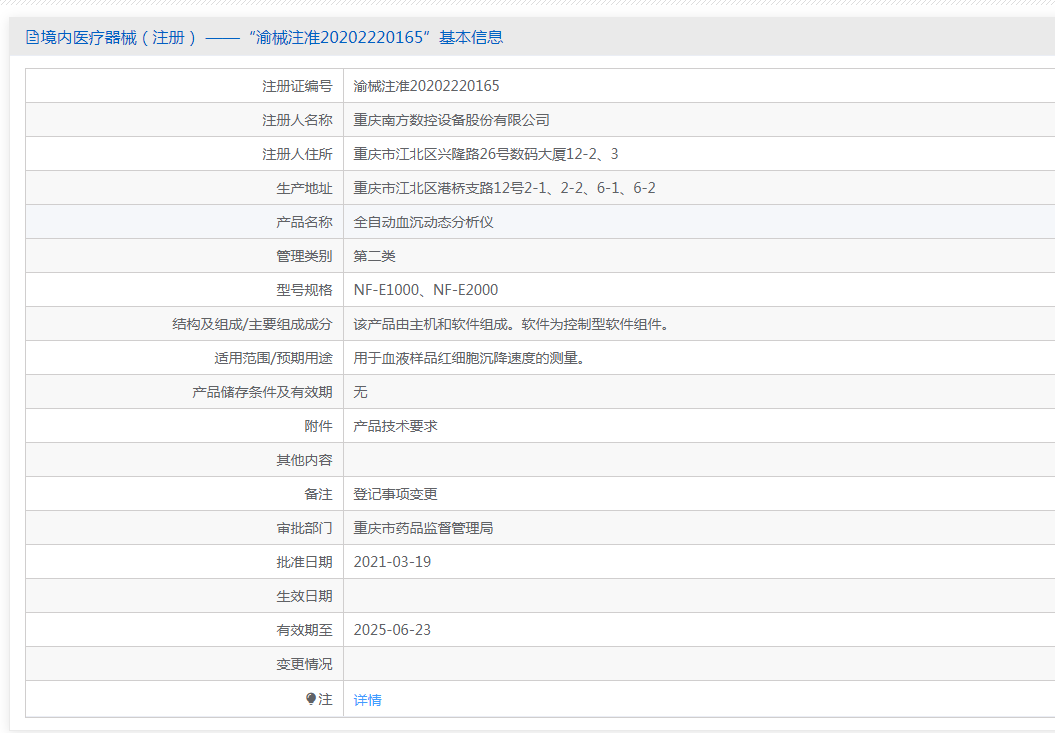Click approval date 2021-03-19

pyautogui.click(x=392, y=562)
